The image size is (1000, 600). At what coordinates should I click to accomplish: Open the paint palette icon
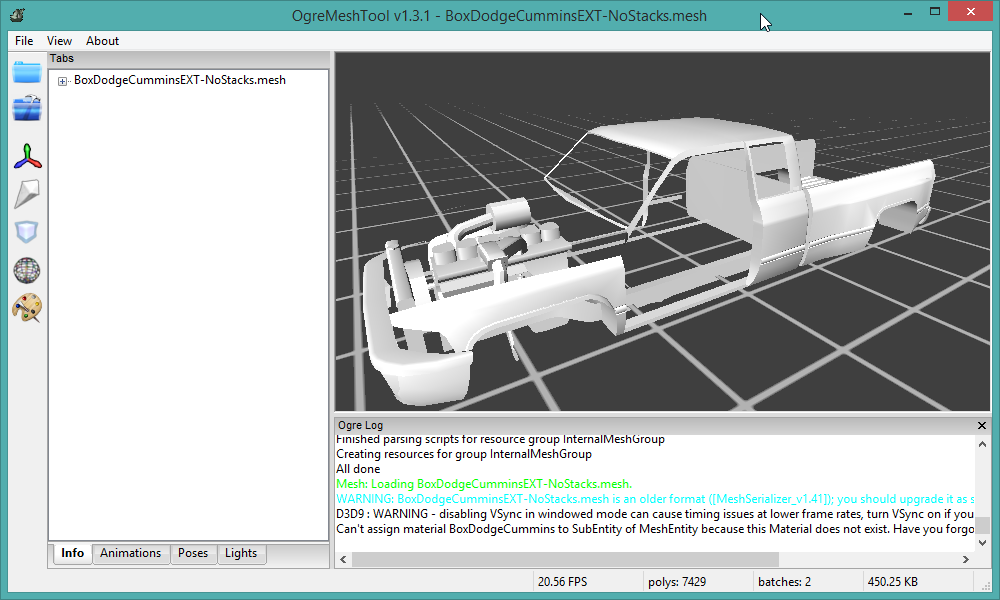point(27,308)
